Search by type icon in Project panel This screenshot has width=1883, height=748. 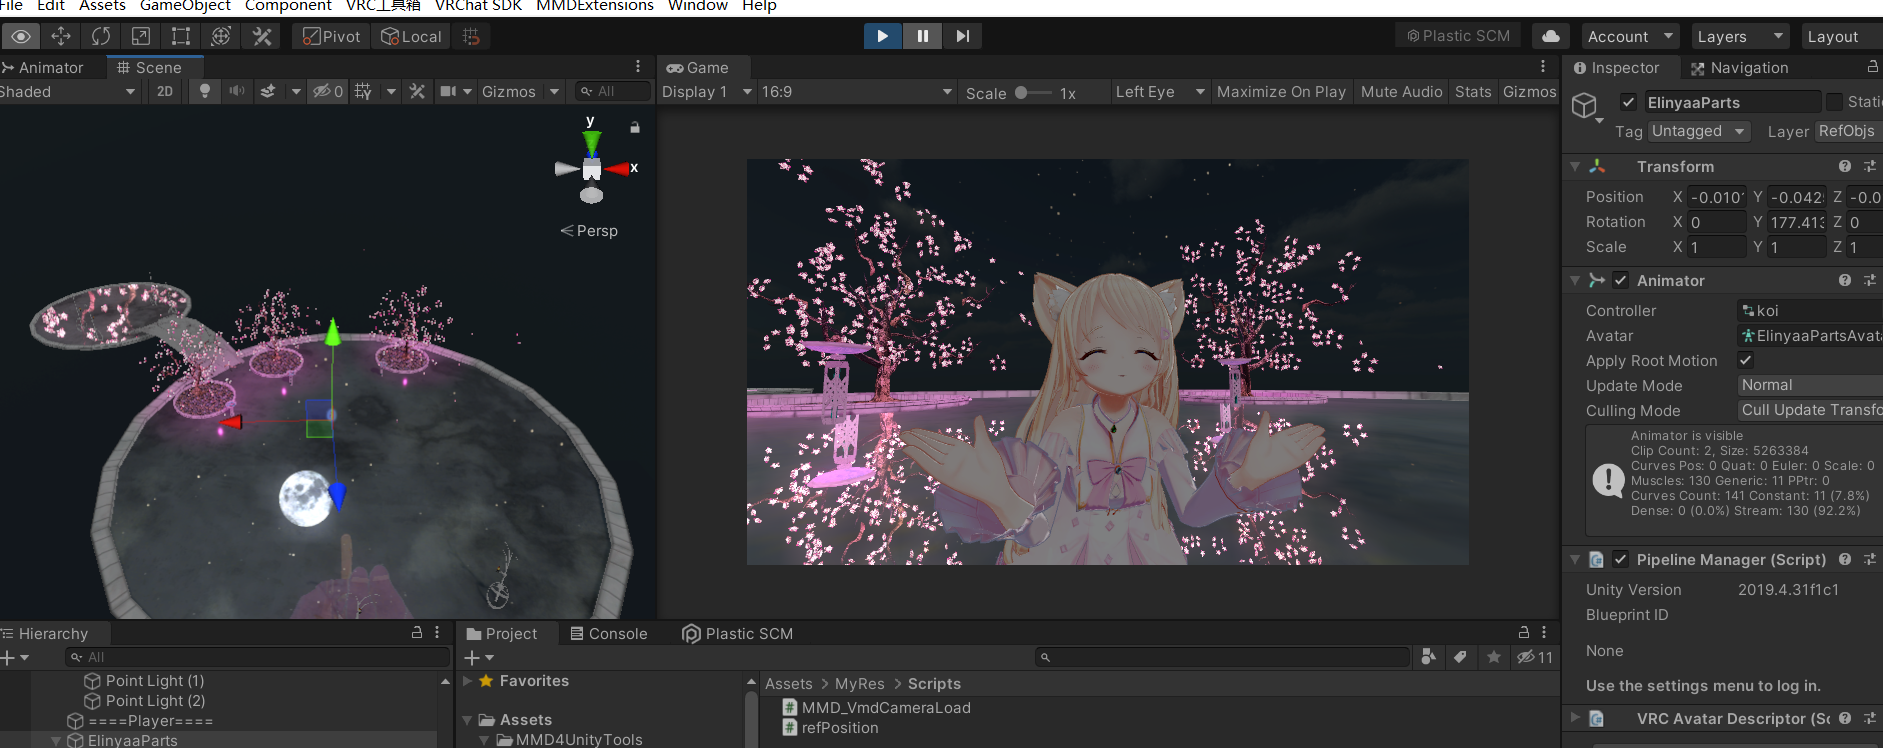(1428, 656)
